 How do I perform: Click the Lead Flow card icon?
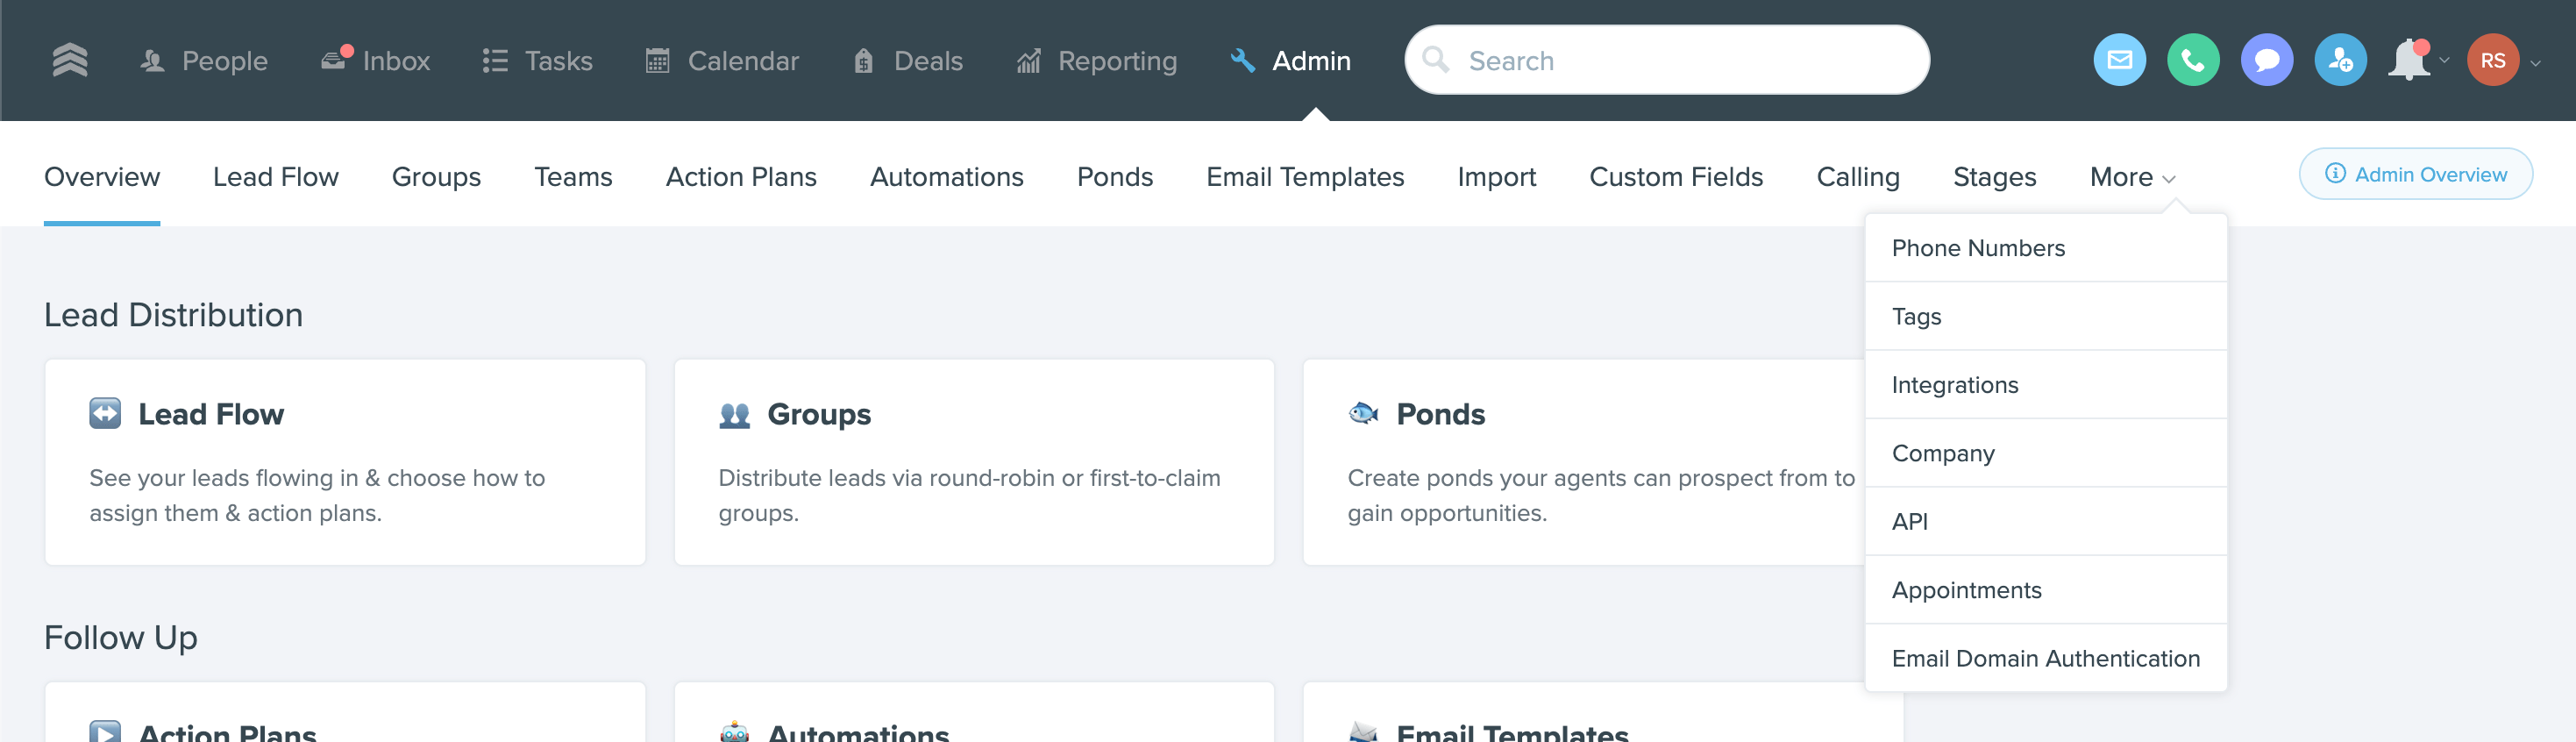105,414
